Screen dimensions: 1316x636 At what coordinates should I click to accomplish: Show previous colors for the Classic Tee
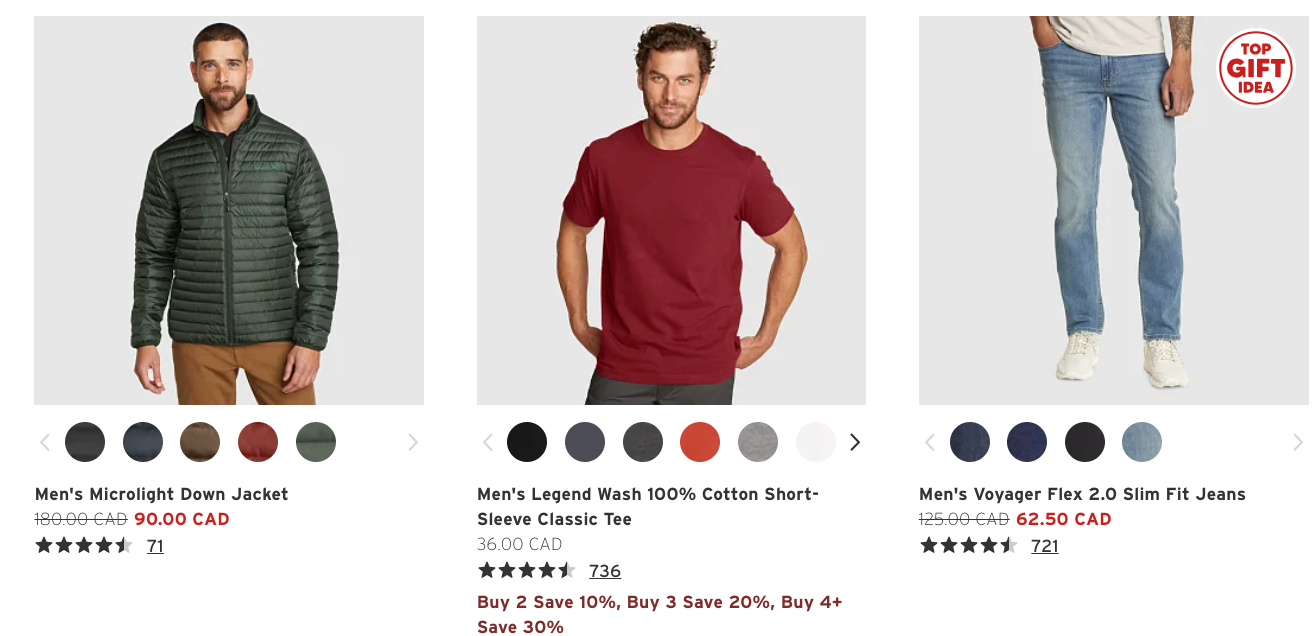point(488,442)
